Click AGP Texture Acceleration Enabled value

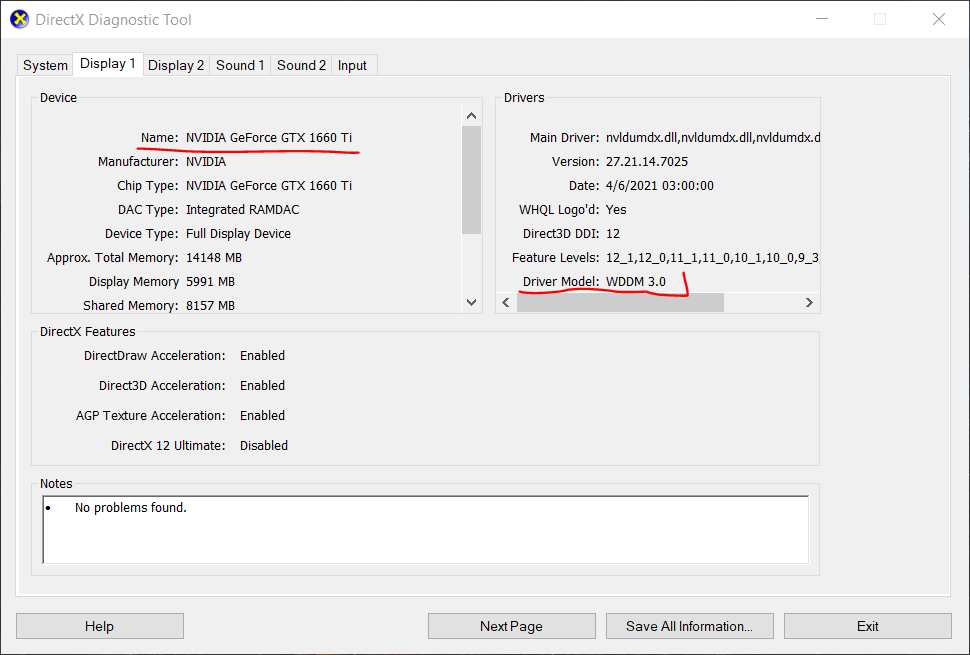(x=262, y=416)
